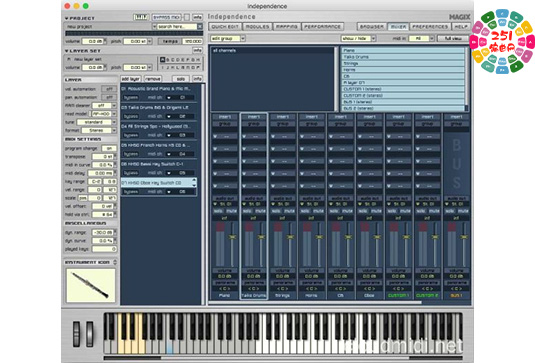Click the modulation wheel beside keyboard

point(89,334)
